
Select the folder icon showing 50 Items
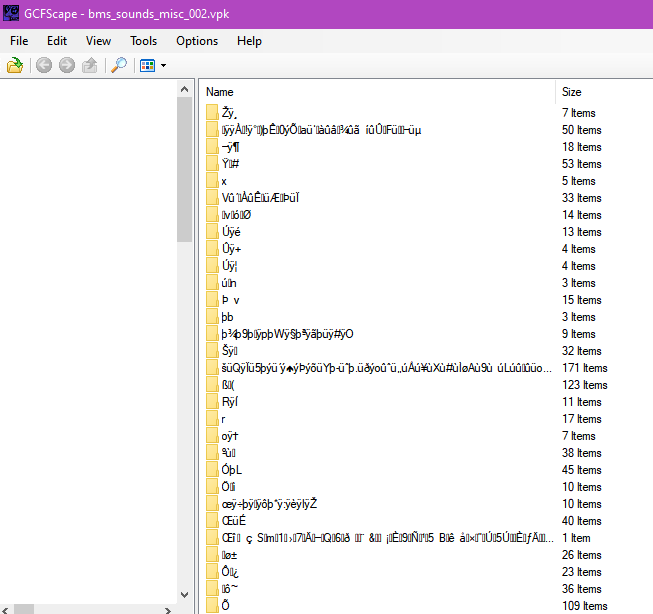click(212, 130)
